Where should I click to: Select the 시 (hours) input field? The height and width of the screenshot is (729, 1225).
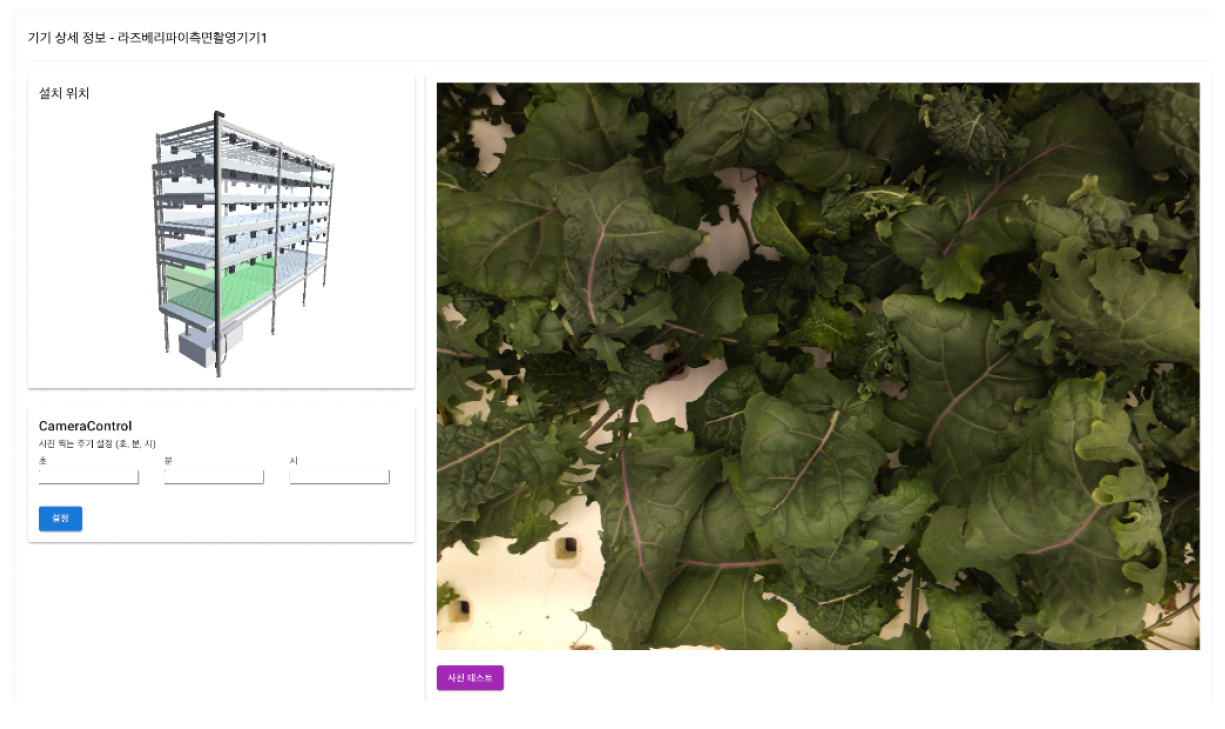[339, 477]
